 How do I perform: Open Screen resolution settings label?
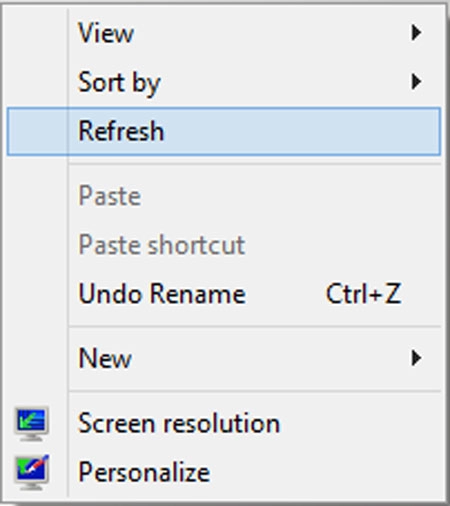(179, 423)
